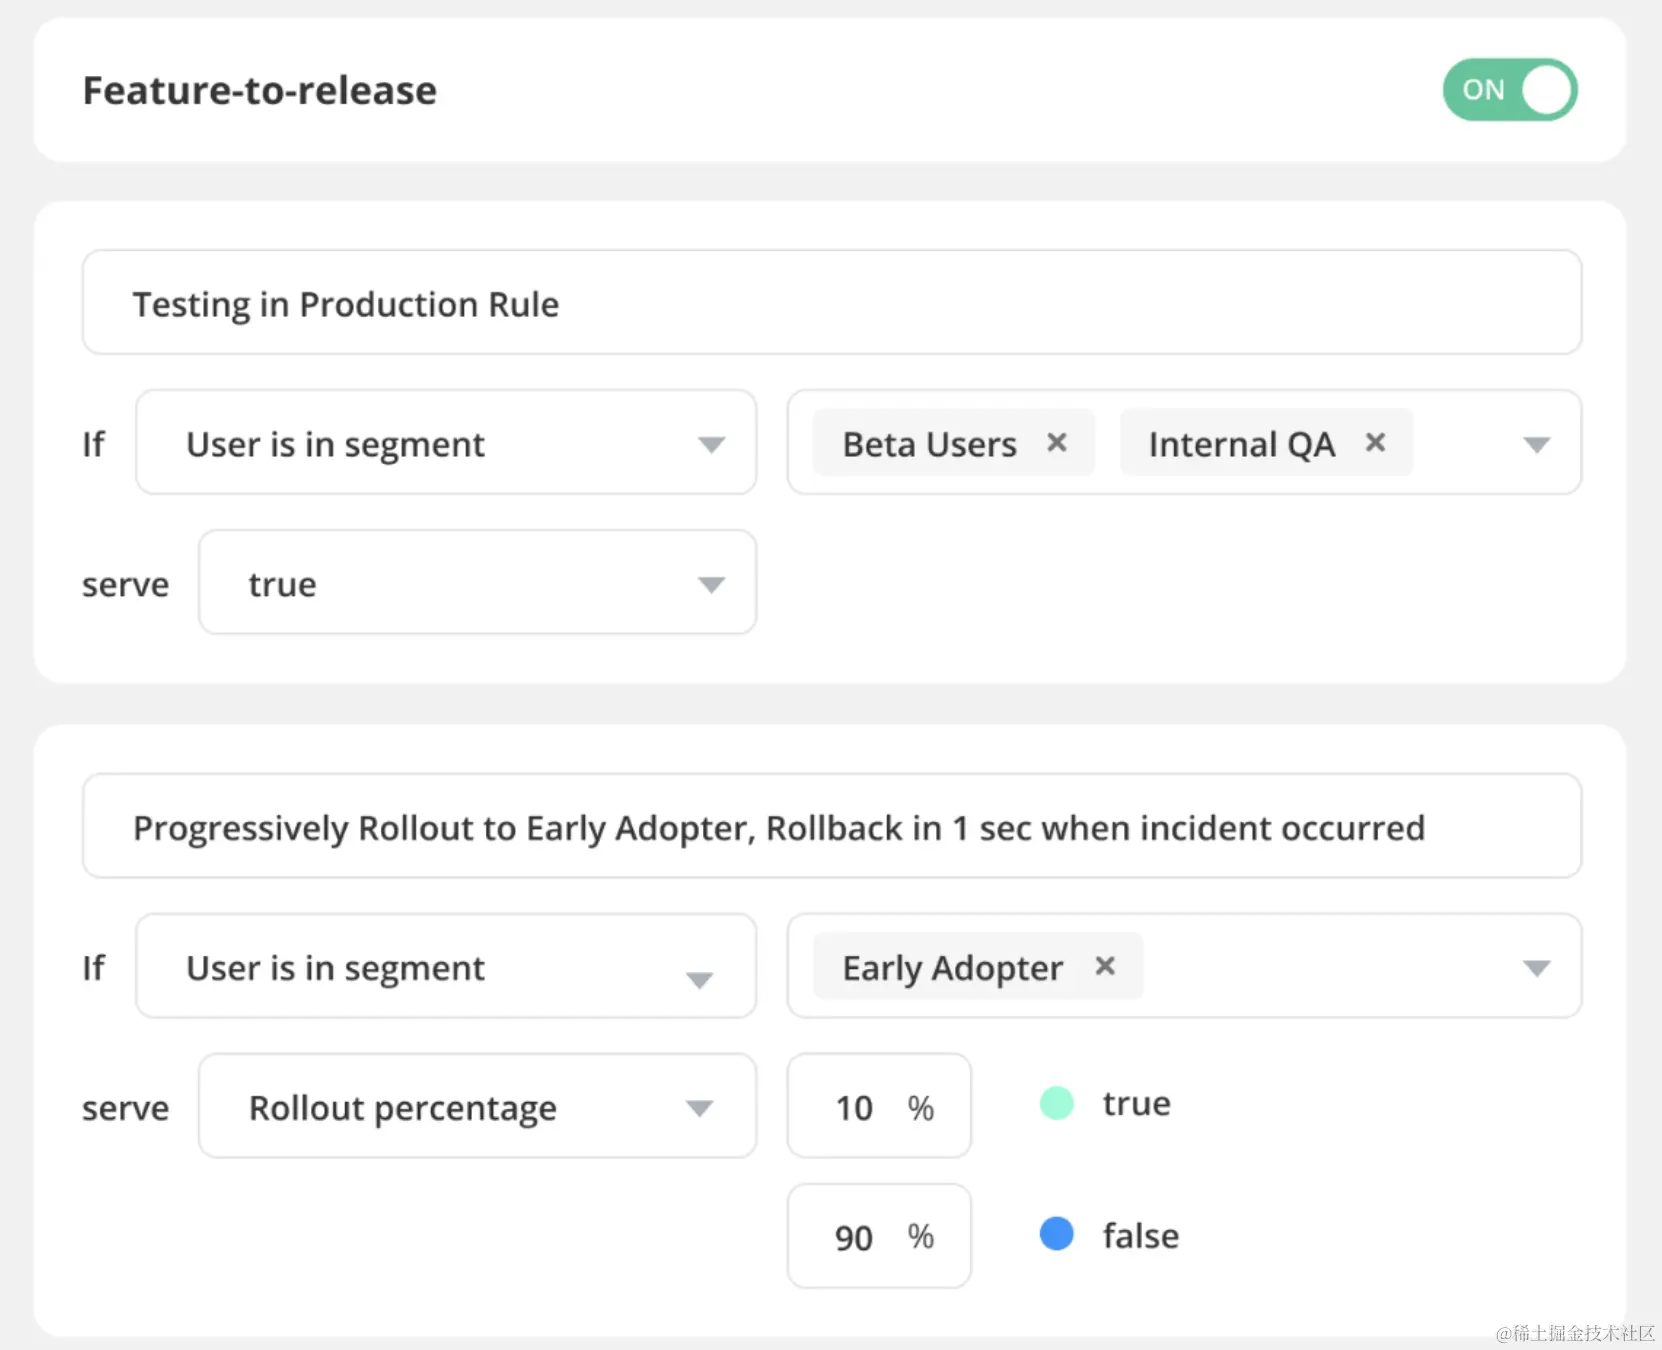Image resolution: width=1662 pixels, height=1350 pixels.
Task: Click the green true variation color dot
Action: click(x=1057, y=1103)
